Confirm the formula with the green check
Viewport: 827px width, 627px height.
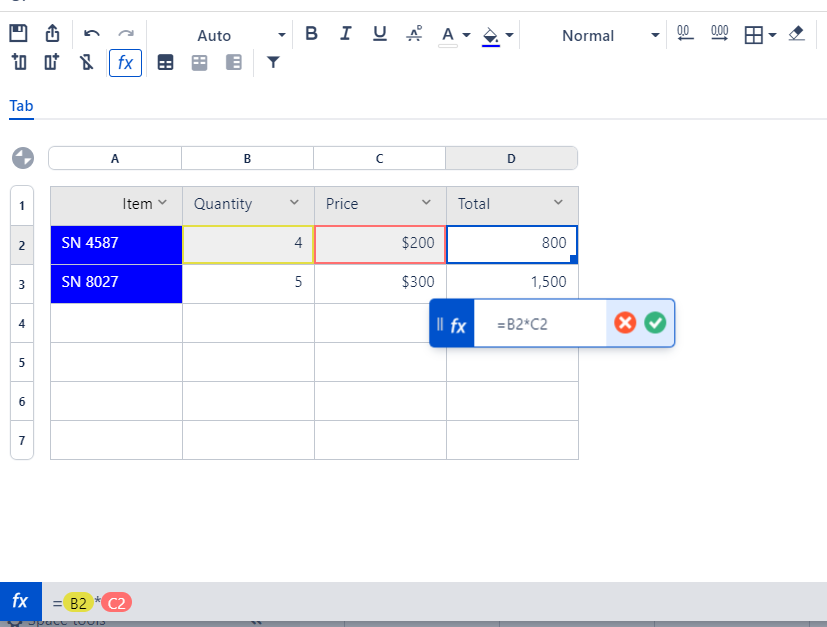coord(656,322)
